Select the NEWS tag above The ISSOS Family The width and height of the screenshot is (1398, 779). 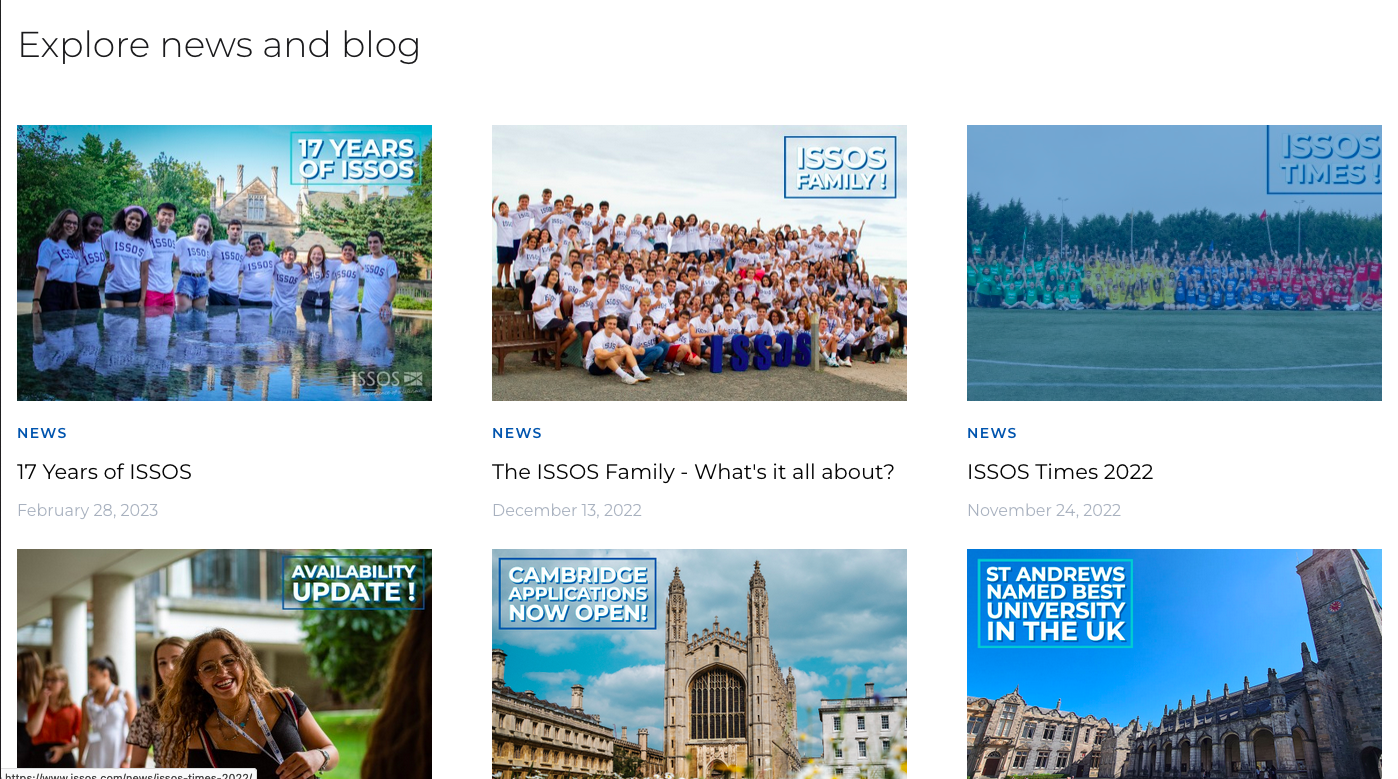coord(517,433)
